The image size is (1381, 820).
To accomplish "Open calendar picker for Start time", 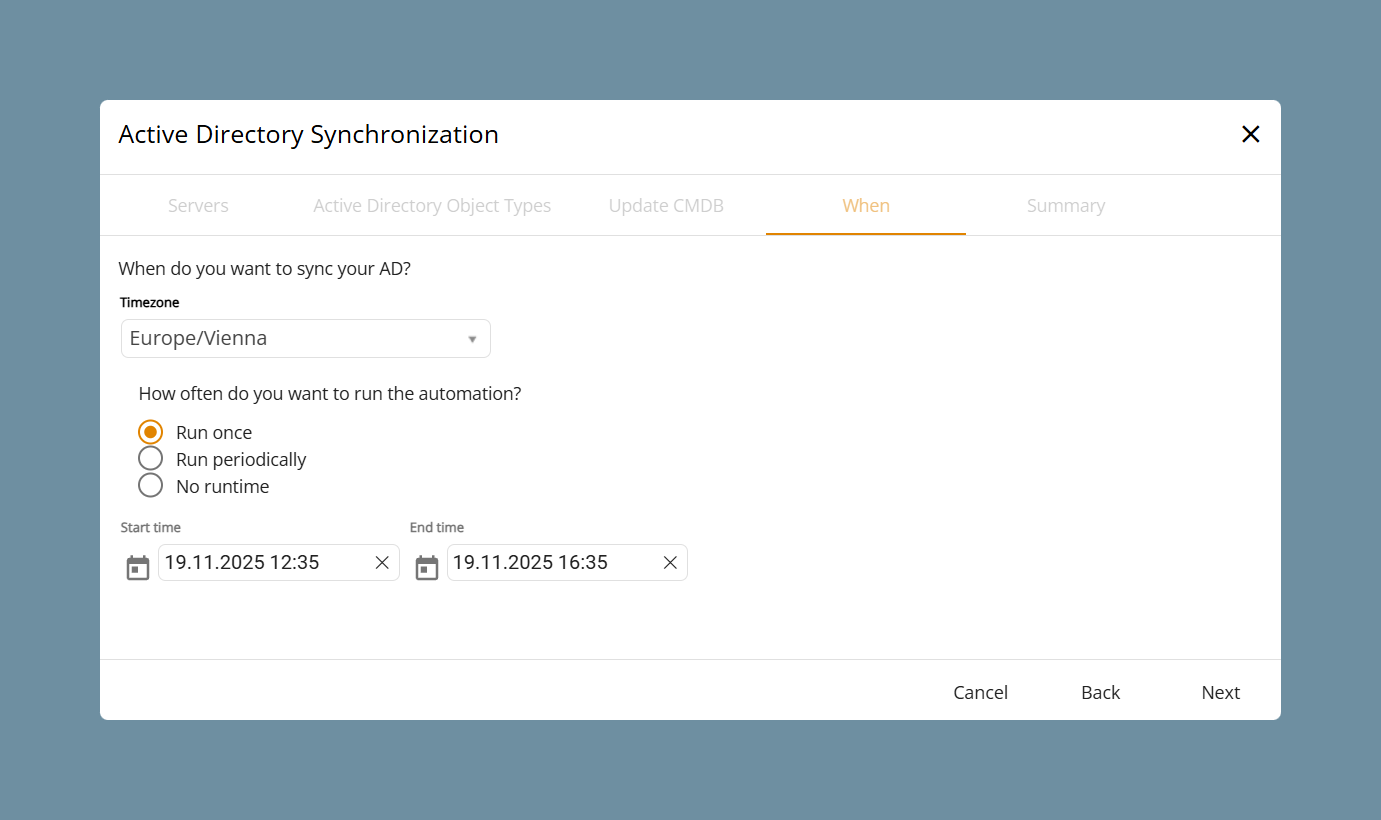I will [x=138, y=568].
